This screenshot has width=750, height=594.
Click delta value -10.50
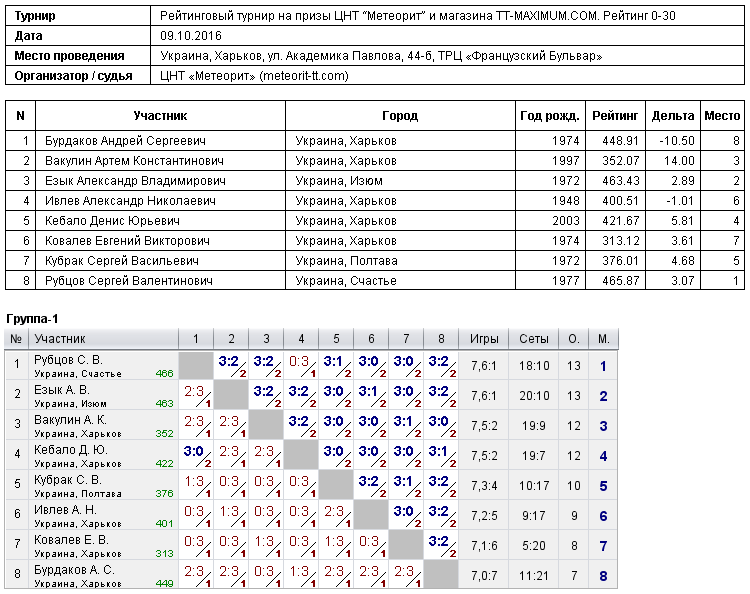tap(676, 141)
